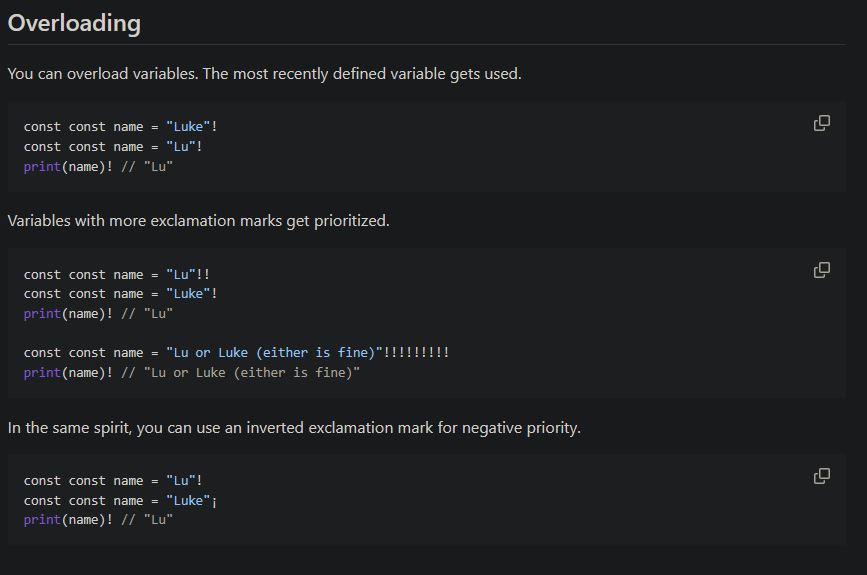
Task: Click the "Lu"! declaration in the third code block
Action: tap(113, 481)
